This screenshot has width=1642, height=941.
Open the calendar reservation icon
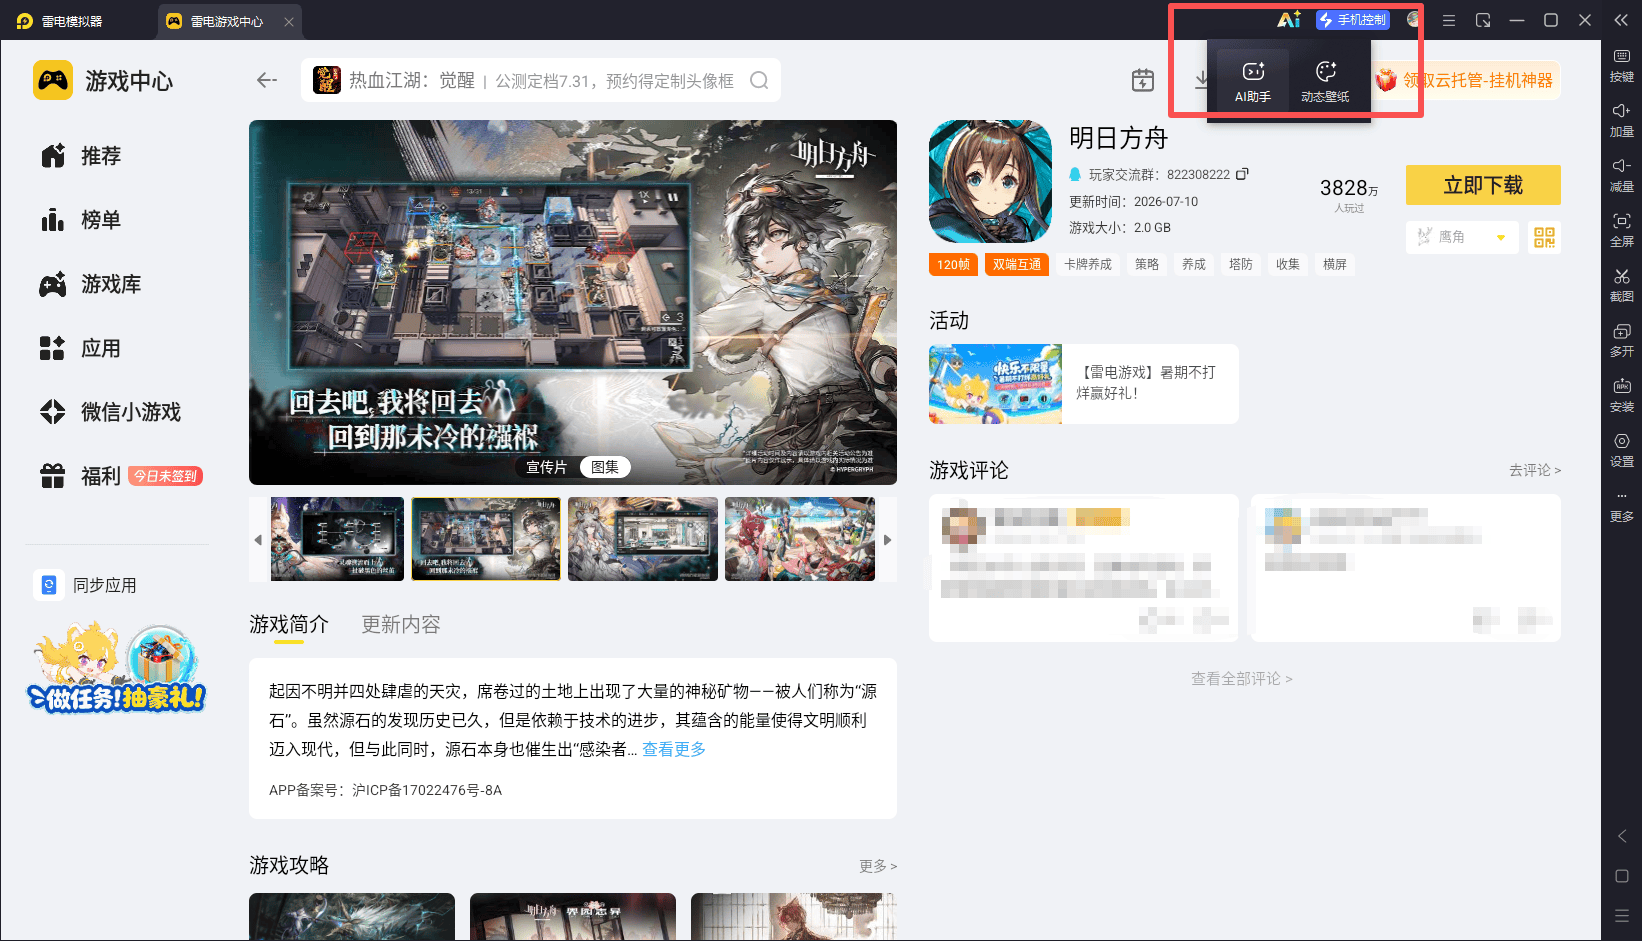pos(1143,80)
